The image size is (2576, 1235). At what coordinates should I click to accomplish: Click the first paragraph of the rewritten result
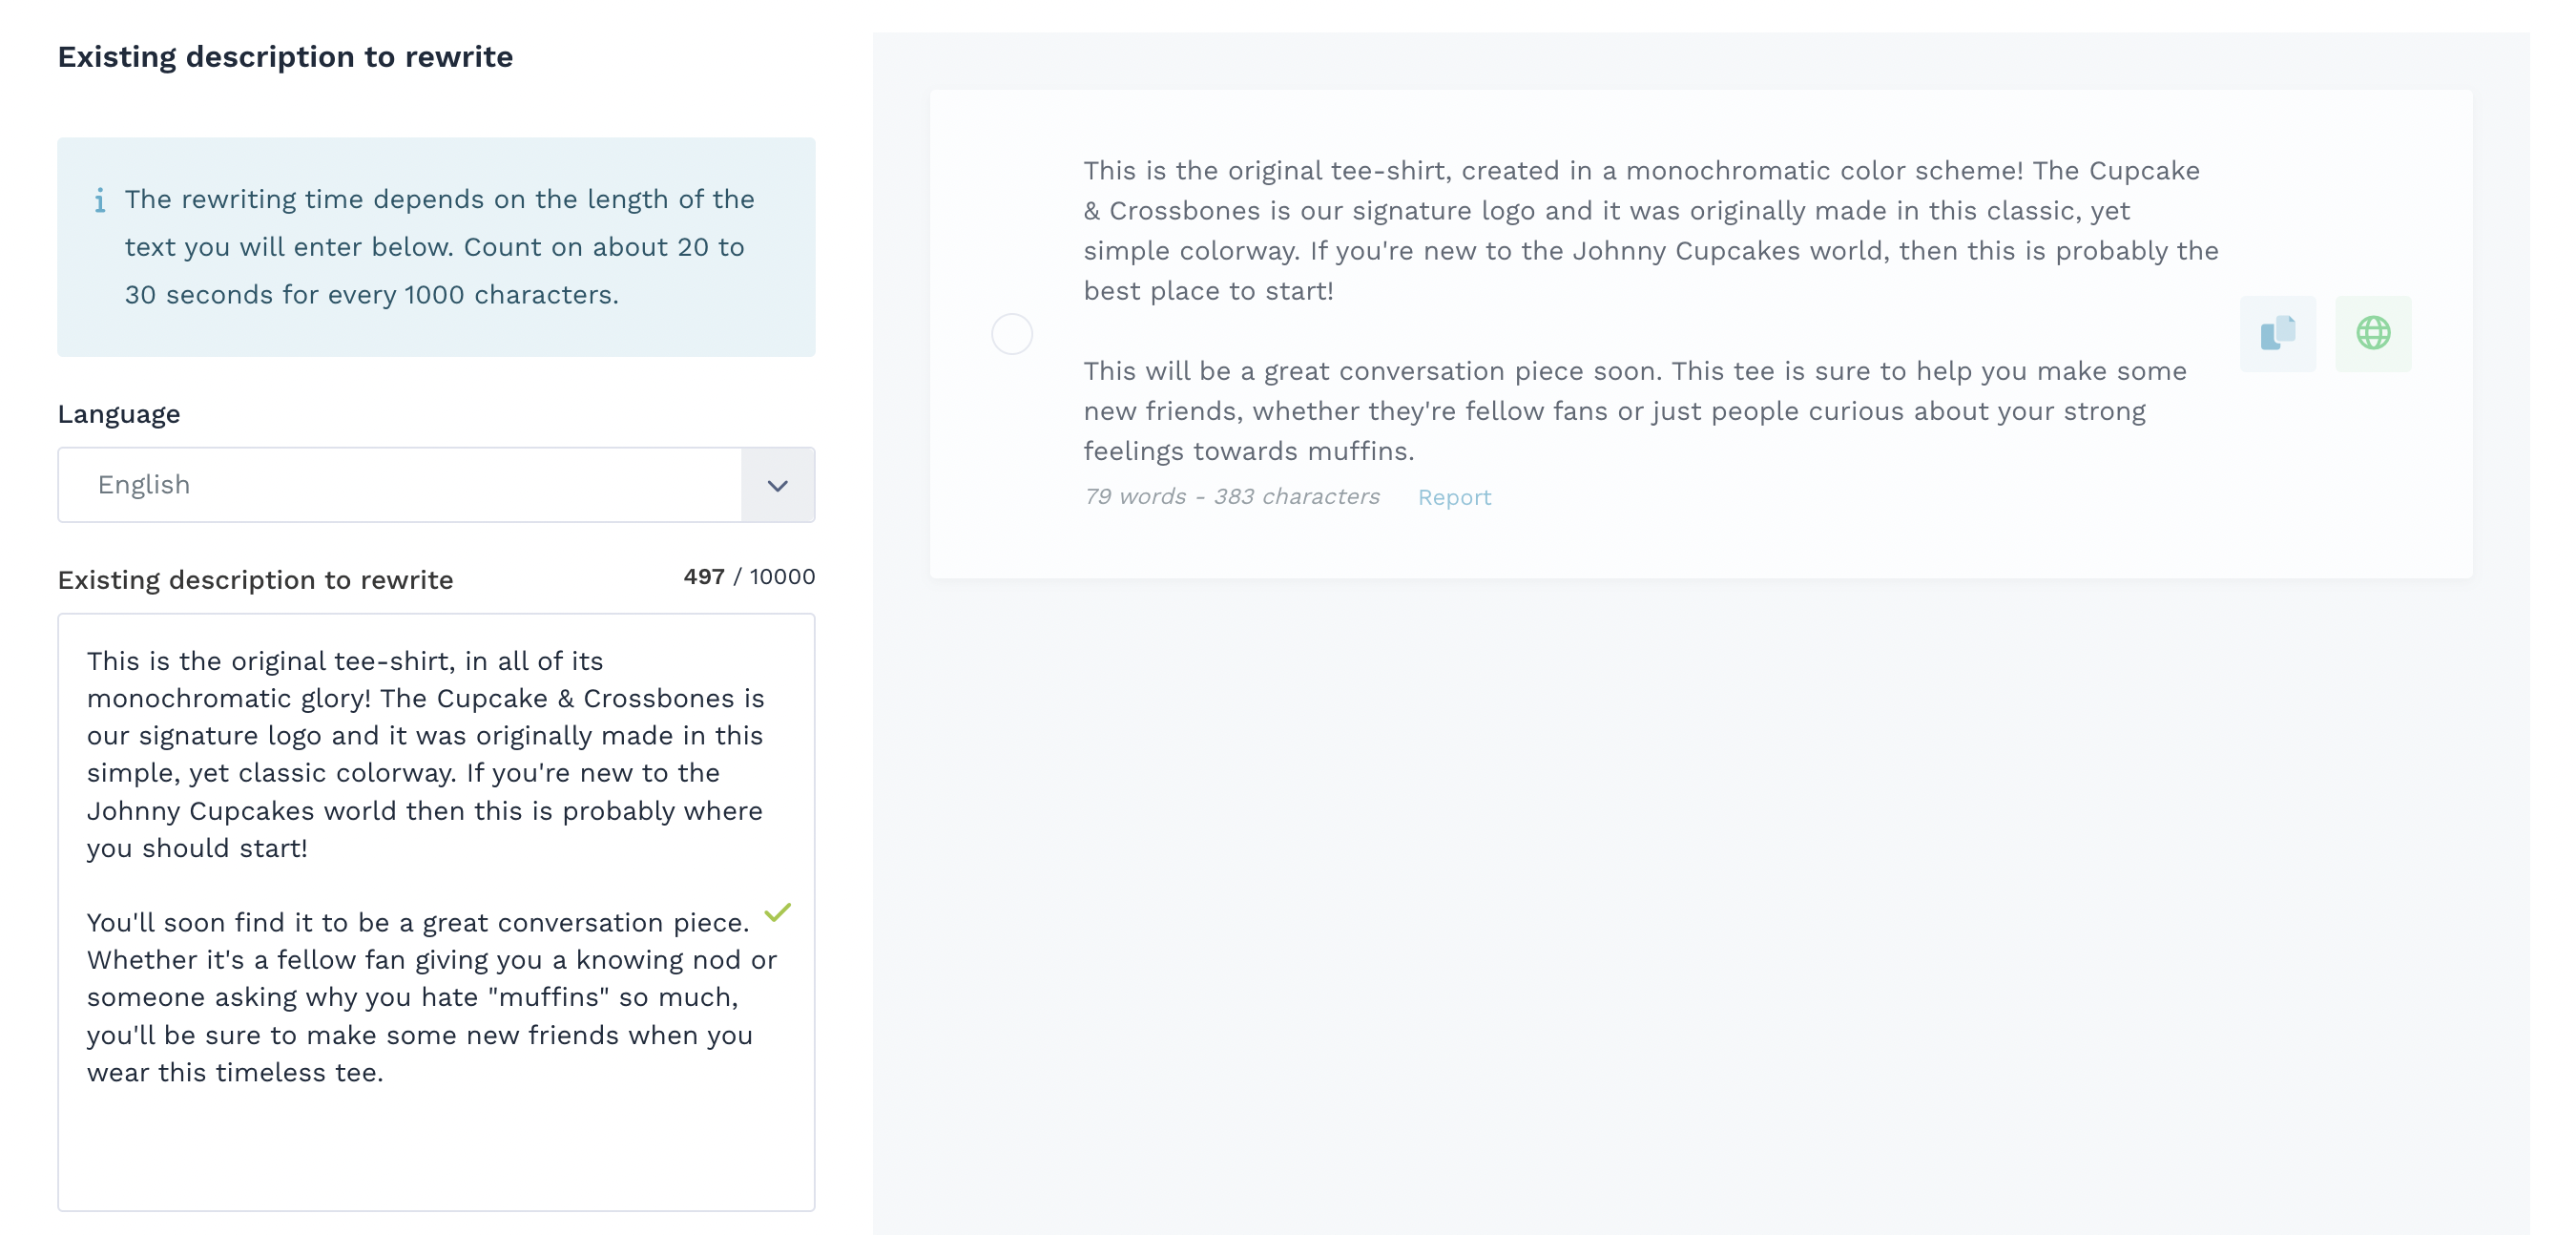point(1651,231)
